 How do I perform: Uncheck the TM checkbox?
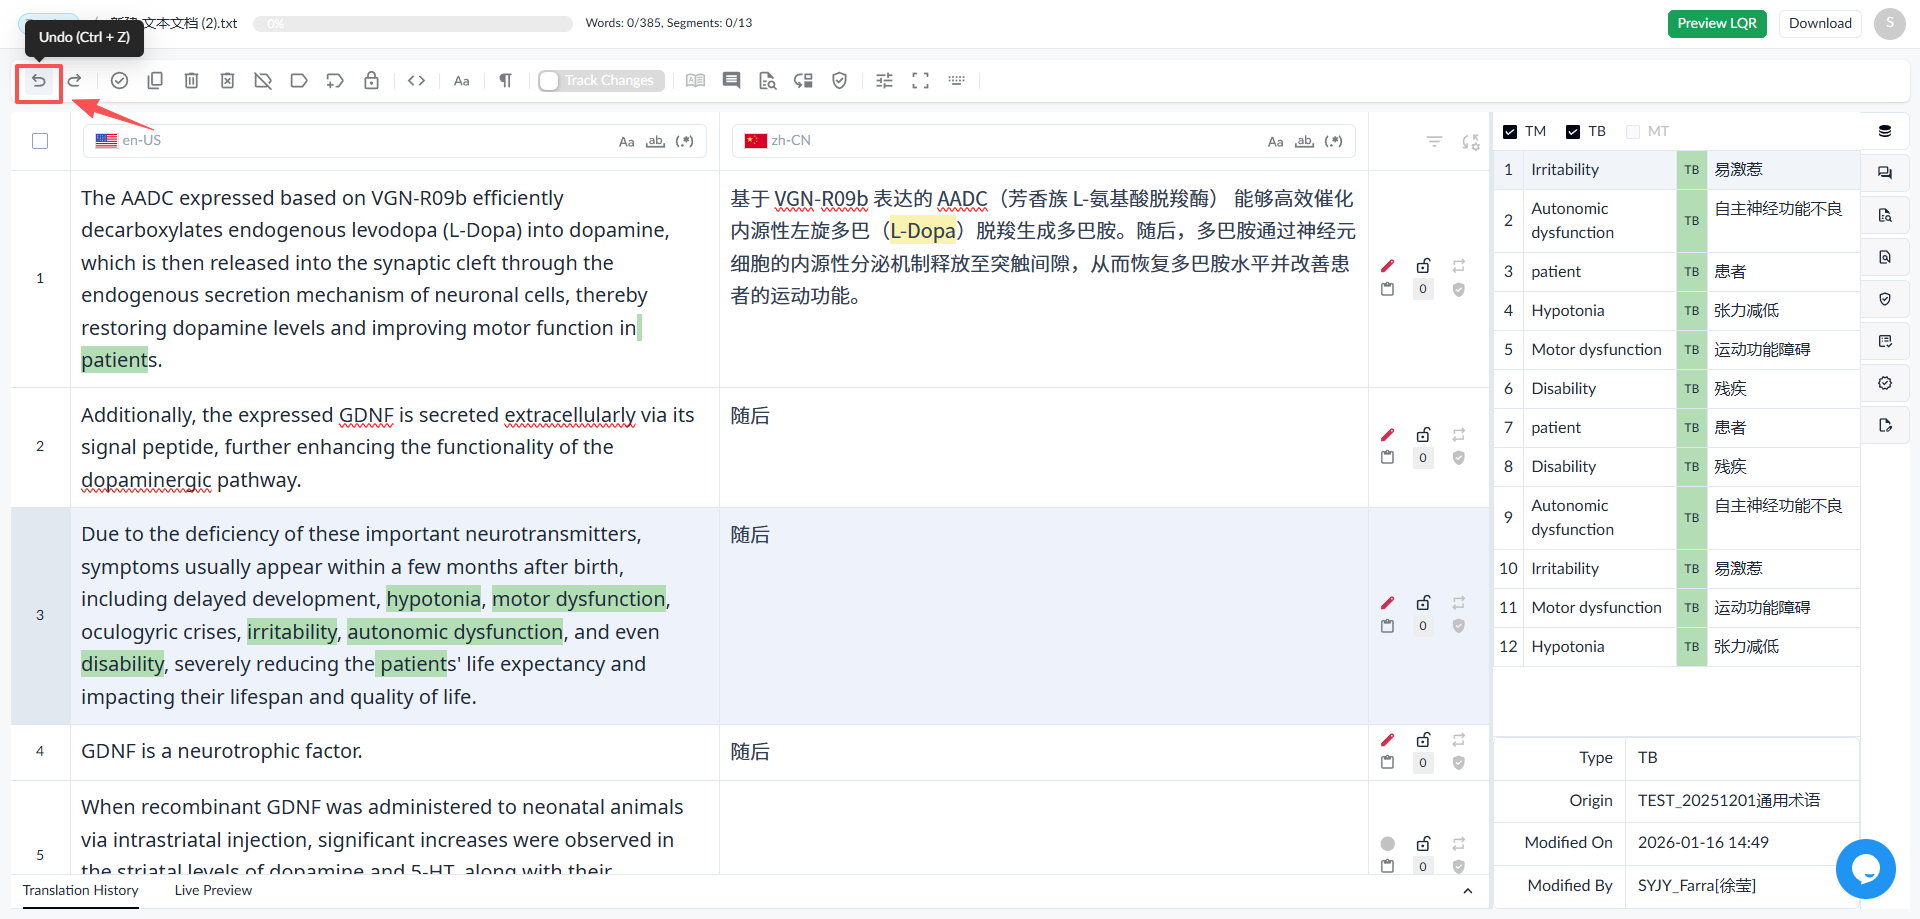[x=1510, y=132]
